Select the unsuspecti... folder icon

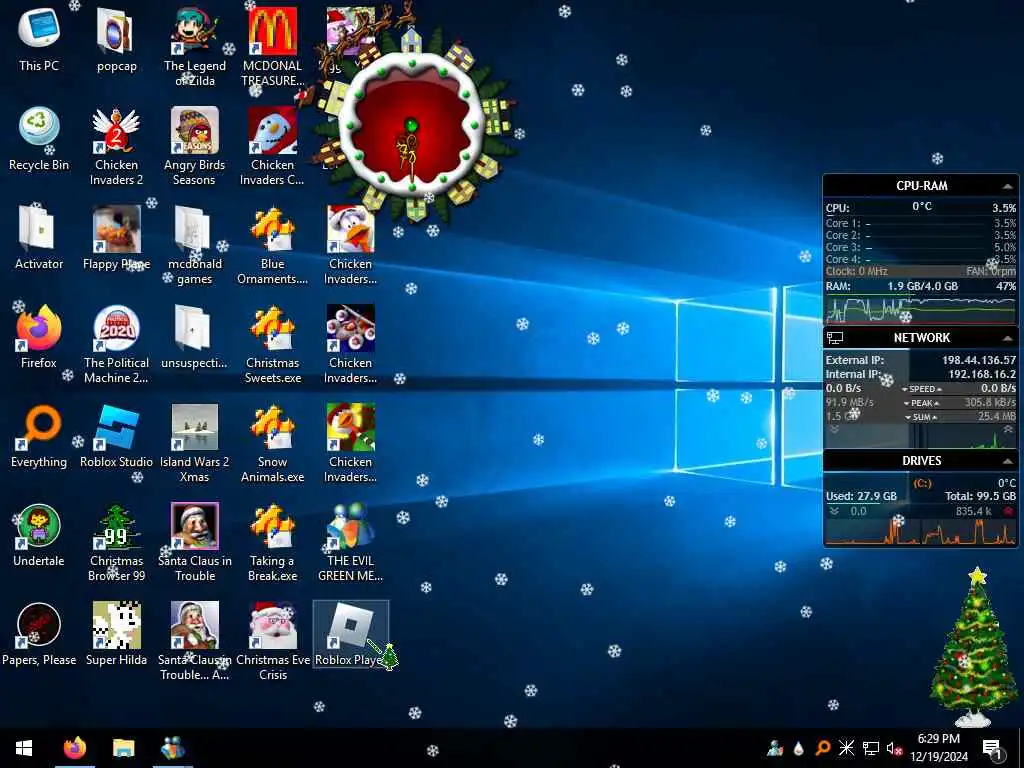195,337
